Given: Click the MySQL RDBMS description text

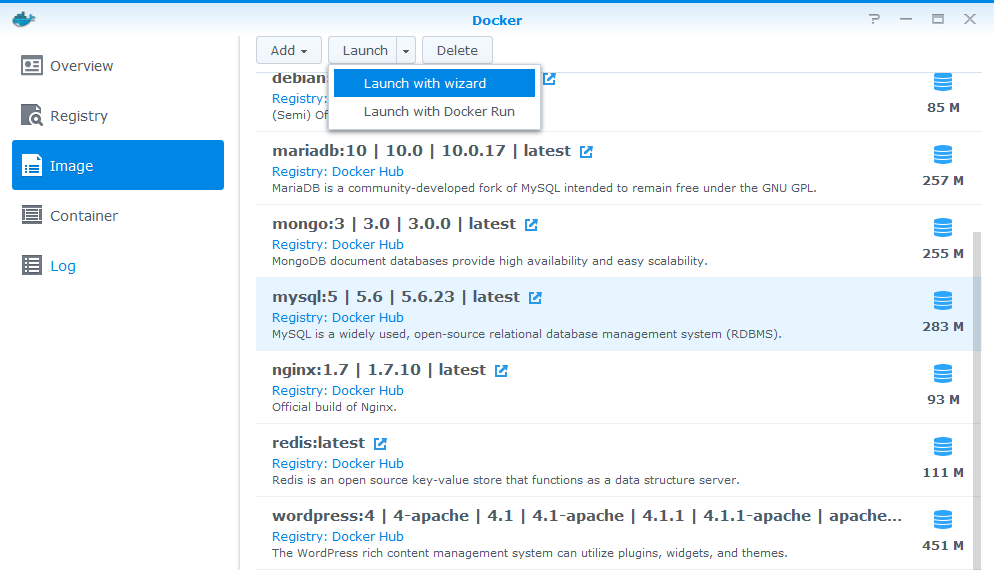Looking at the screenshot, I should [x=526, y=334].
